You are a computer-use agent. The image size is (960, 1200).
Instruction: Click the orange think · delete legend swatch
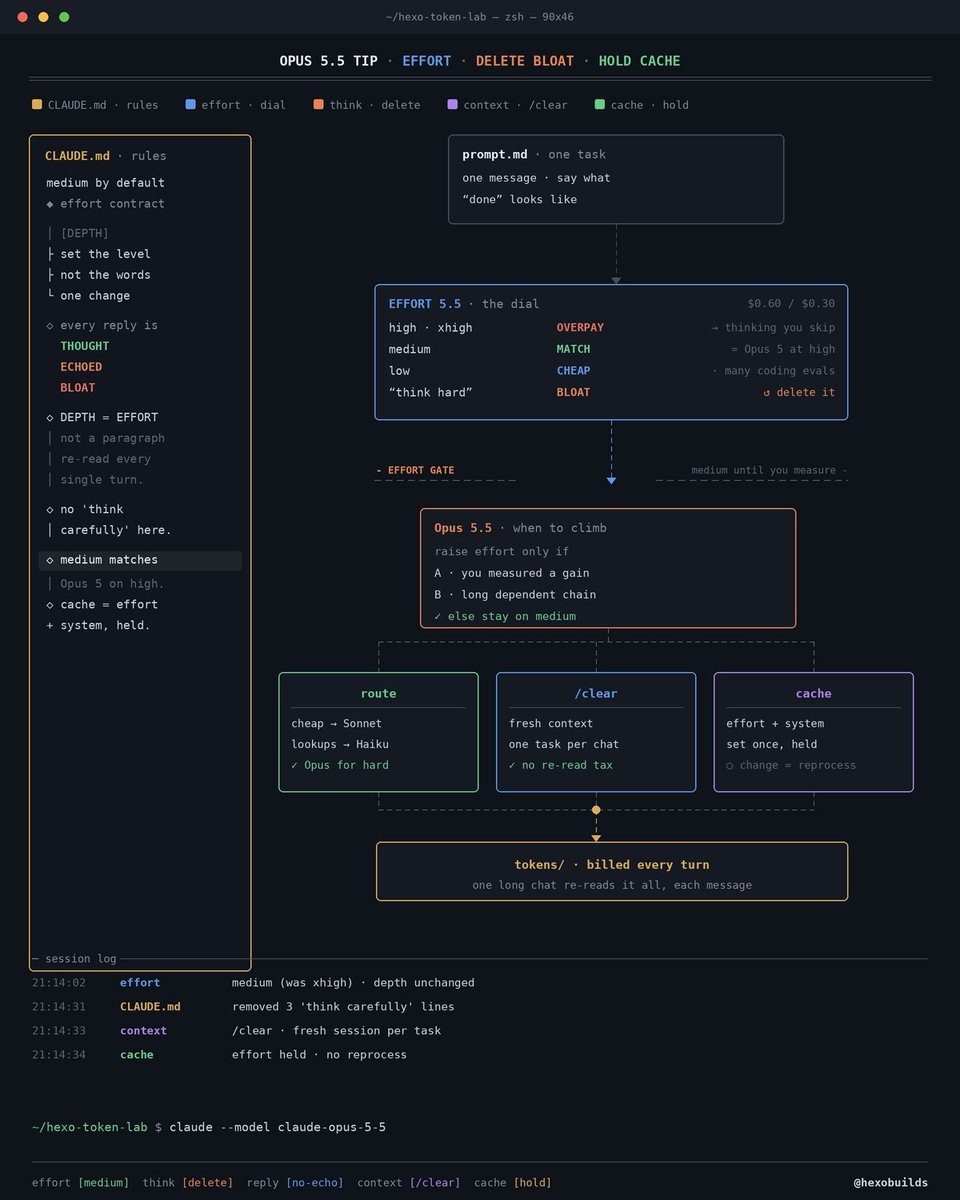tap(318, 105)
